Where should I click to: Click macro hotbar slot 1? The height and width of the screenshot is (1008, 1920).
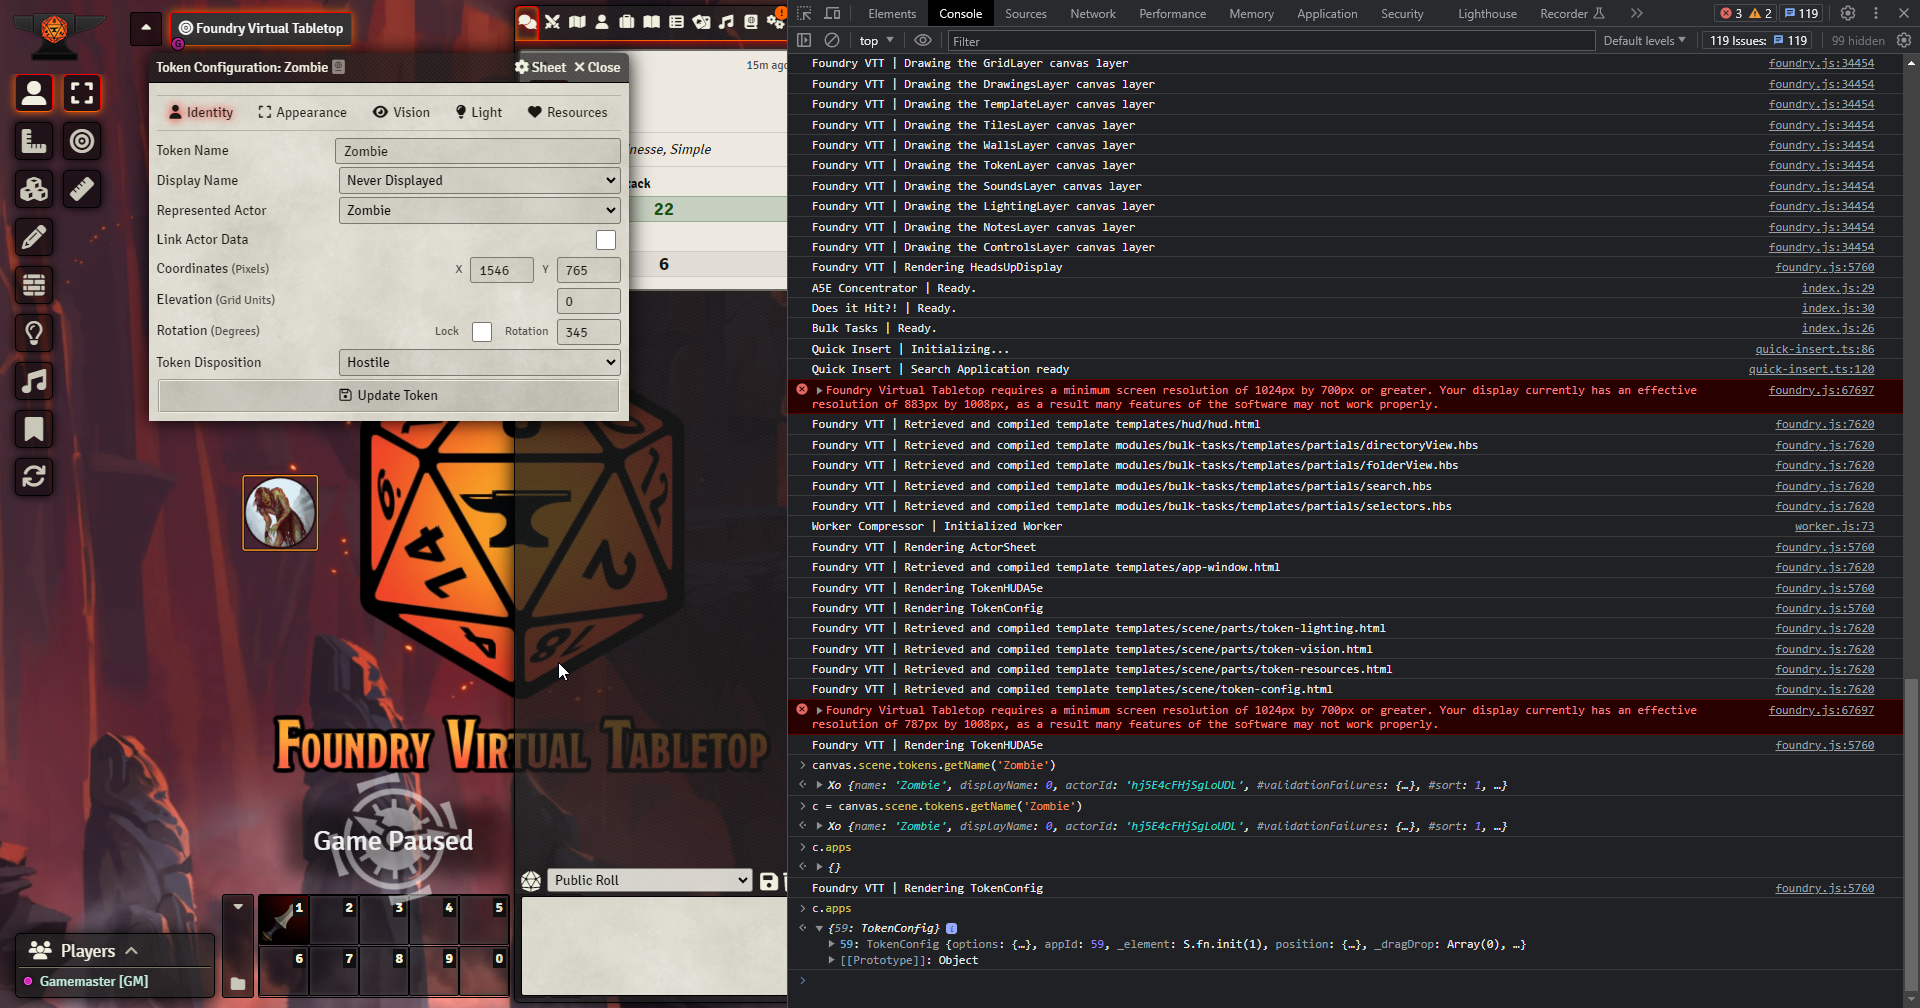pos(284,920)
